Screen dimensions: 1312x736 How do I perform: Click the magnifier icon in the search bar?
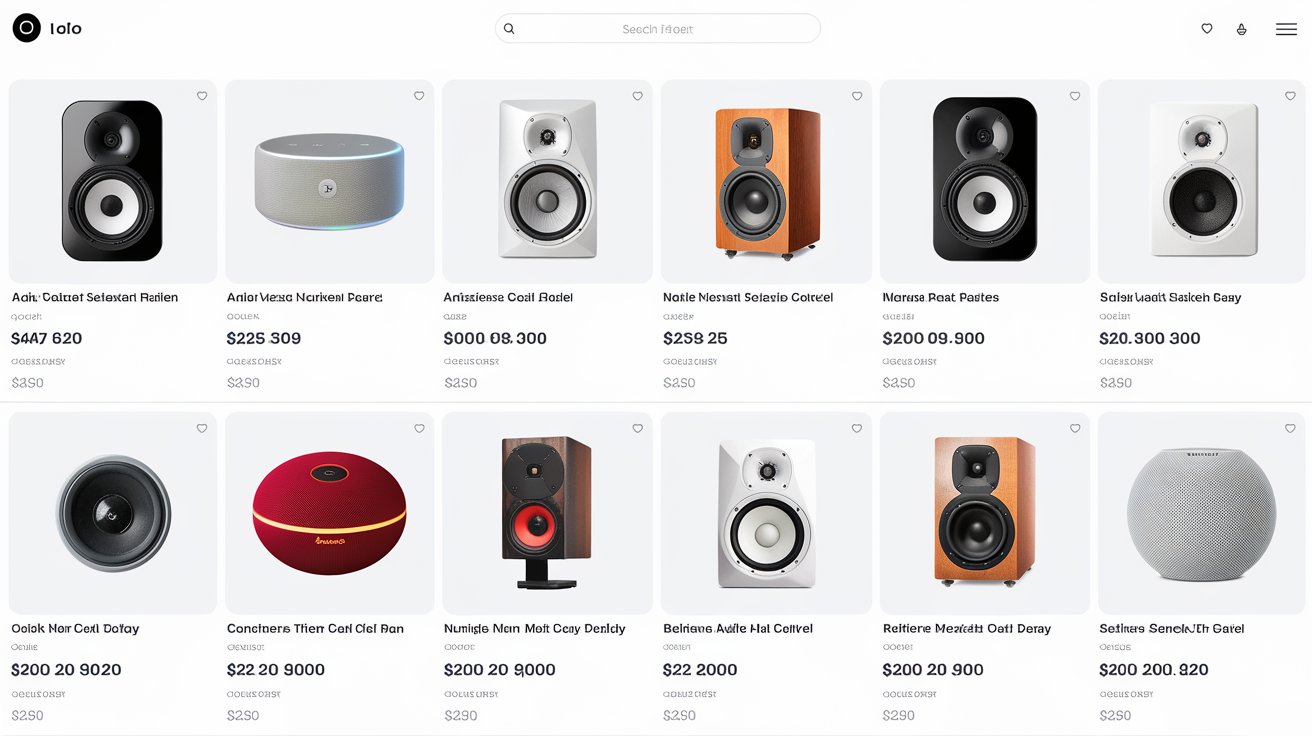point(509,29)
